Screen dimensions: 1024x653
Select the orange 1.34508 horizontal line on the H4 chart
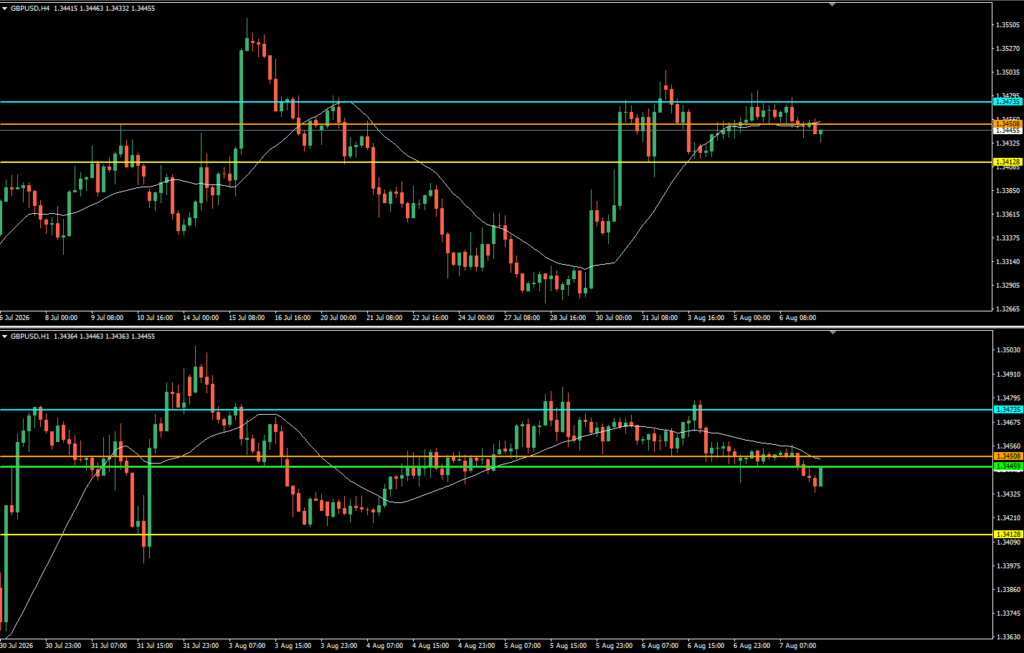[x=496, y=124]
